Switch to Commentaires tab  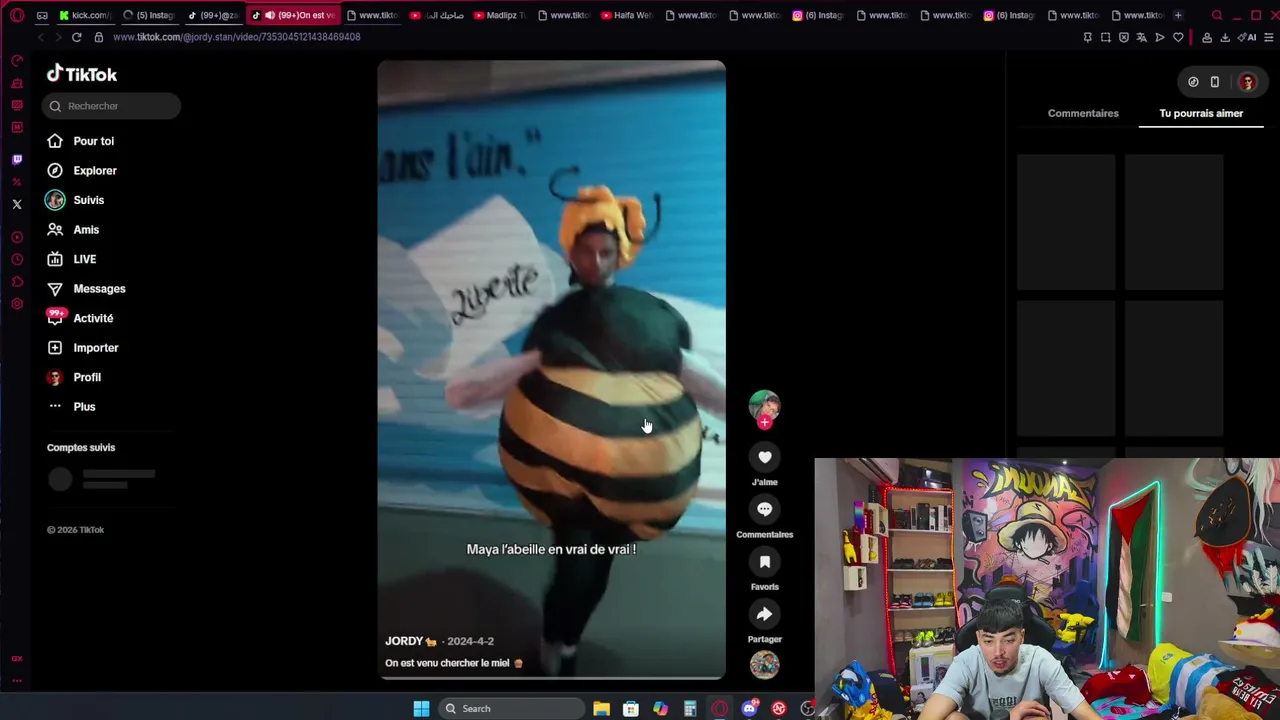(x=1083, y=113)
